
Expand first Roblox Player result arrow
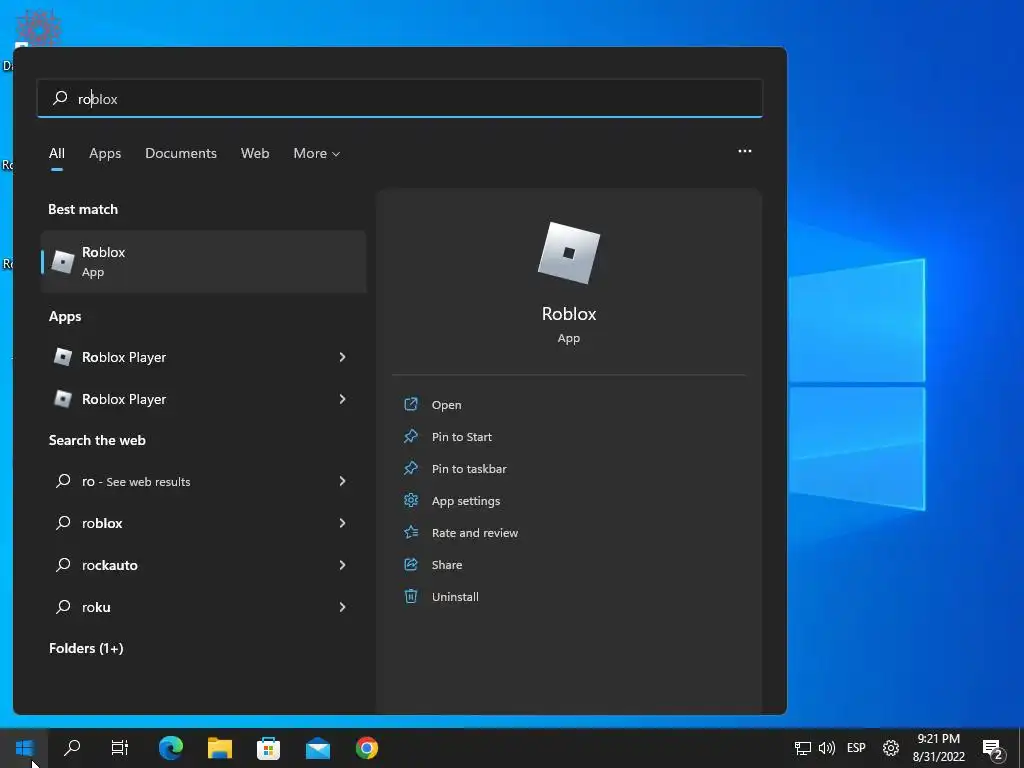click(342, 357)
